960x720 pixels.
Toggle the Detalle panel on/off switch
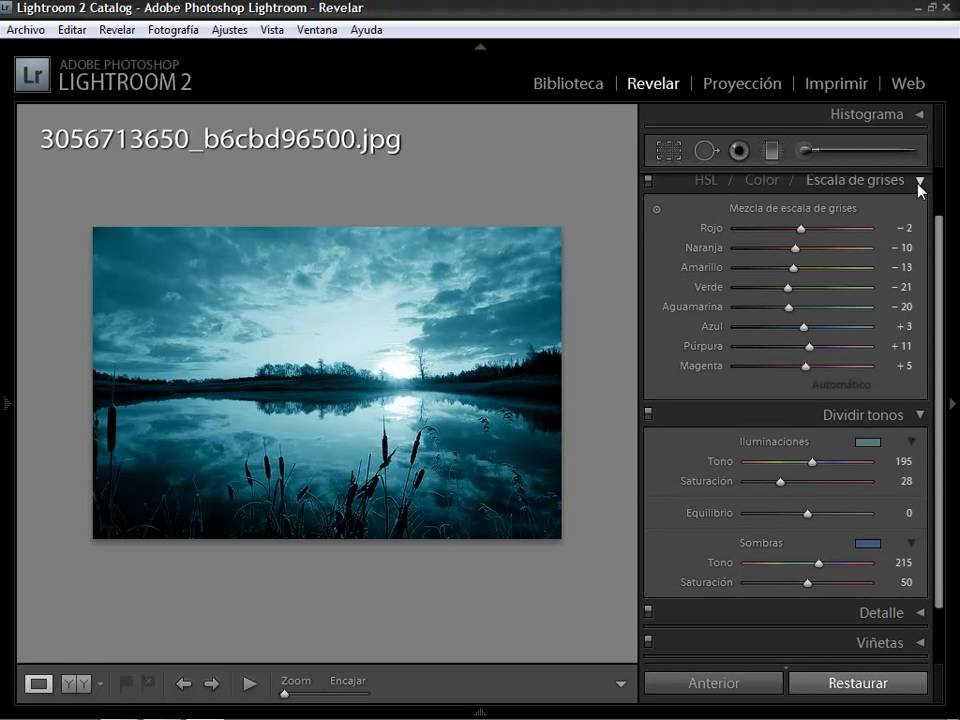[648, 613]
